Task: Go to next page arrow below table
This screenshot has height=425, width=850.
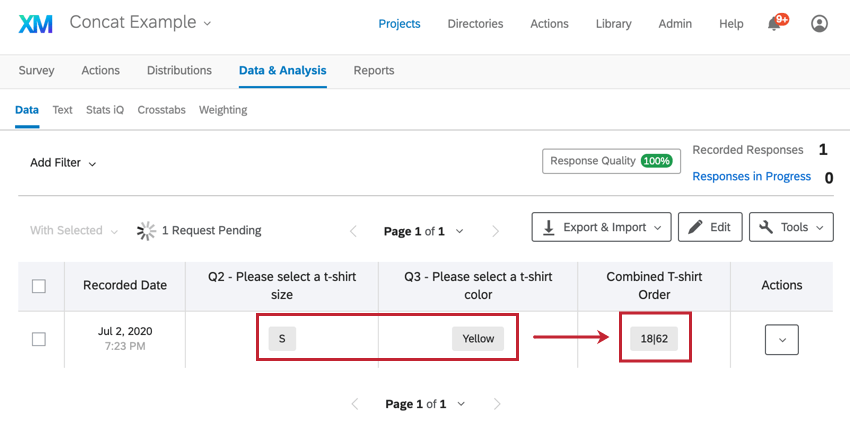Action: pos(497,404)
